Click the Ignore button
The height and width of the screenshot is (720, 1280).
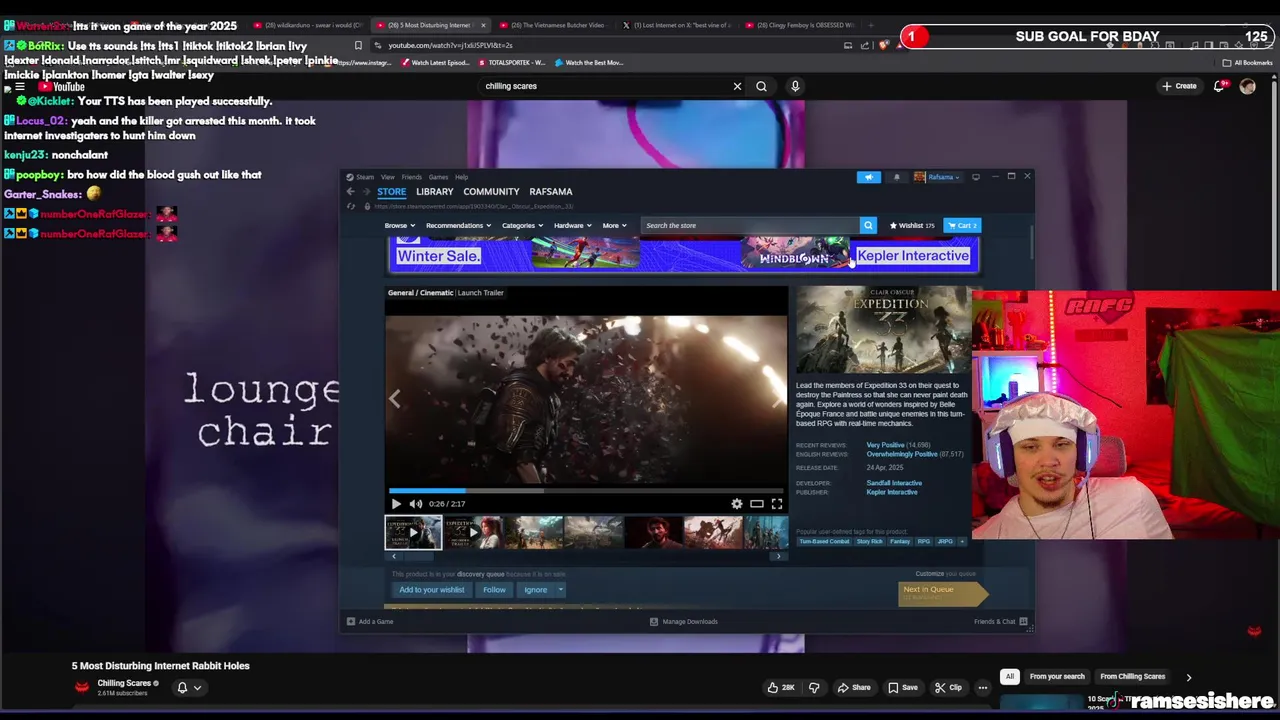pyautogui.click(x=536, y=590)
